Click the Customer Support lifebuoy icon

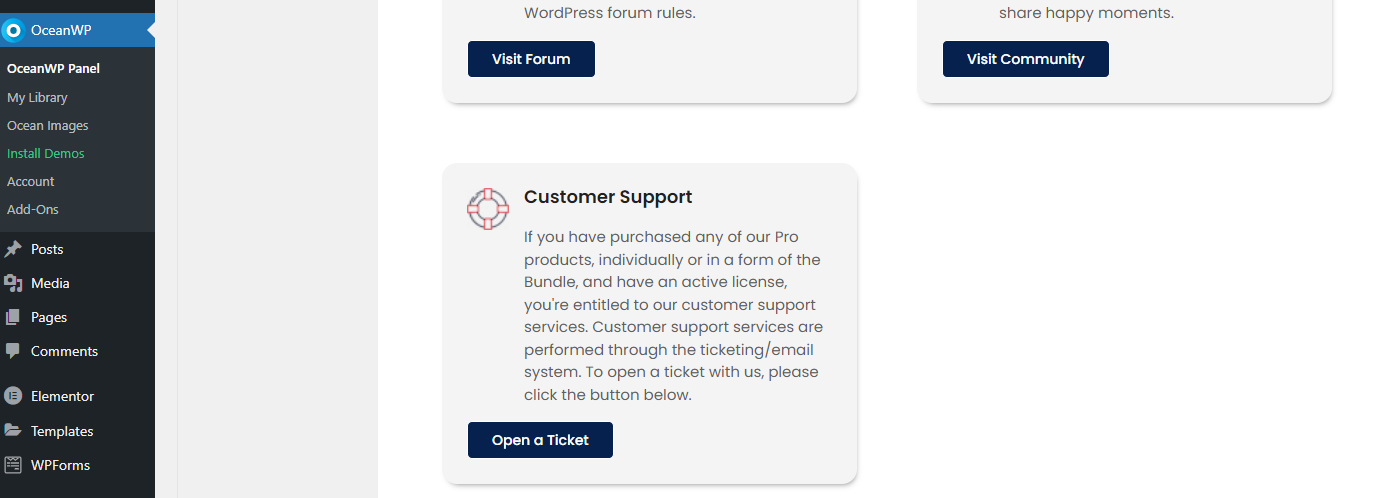488,208
